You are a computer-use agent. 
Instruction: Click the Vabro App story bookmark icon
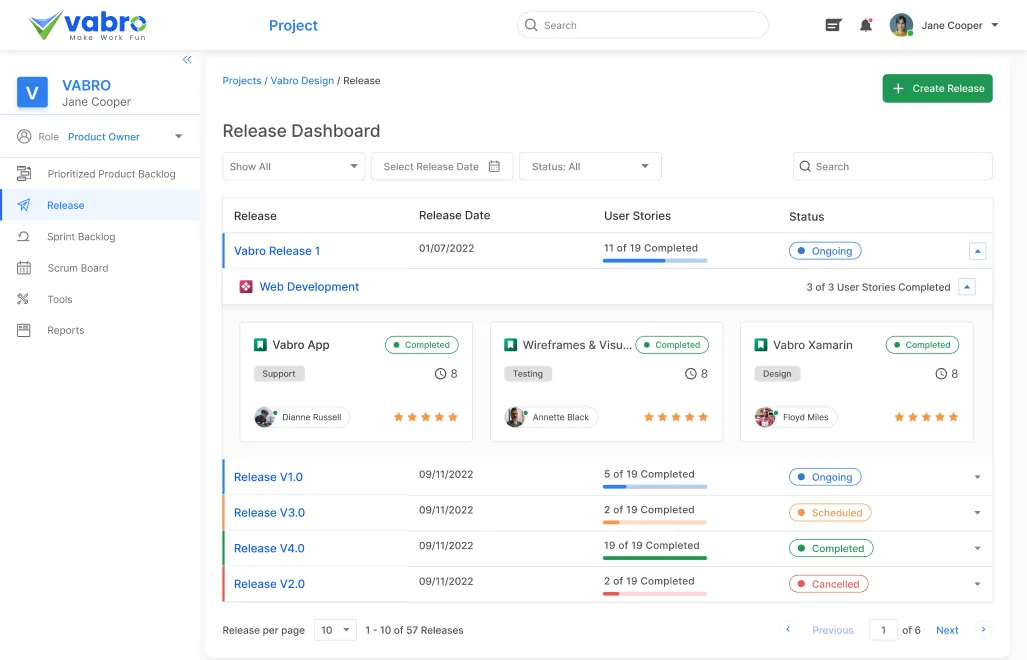point(260,345)
